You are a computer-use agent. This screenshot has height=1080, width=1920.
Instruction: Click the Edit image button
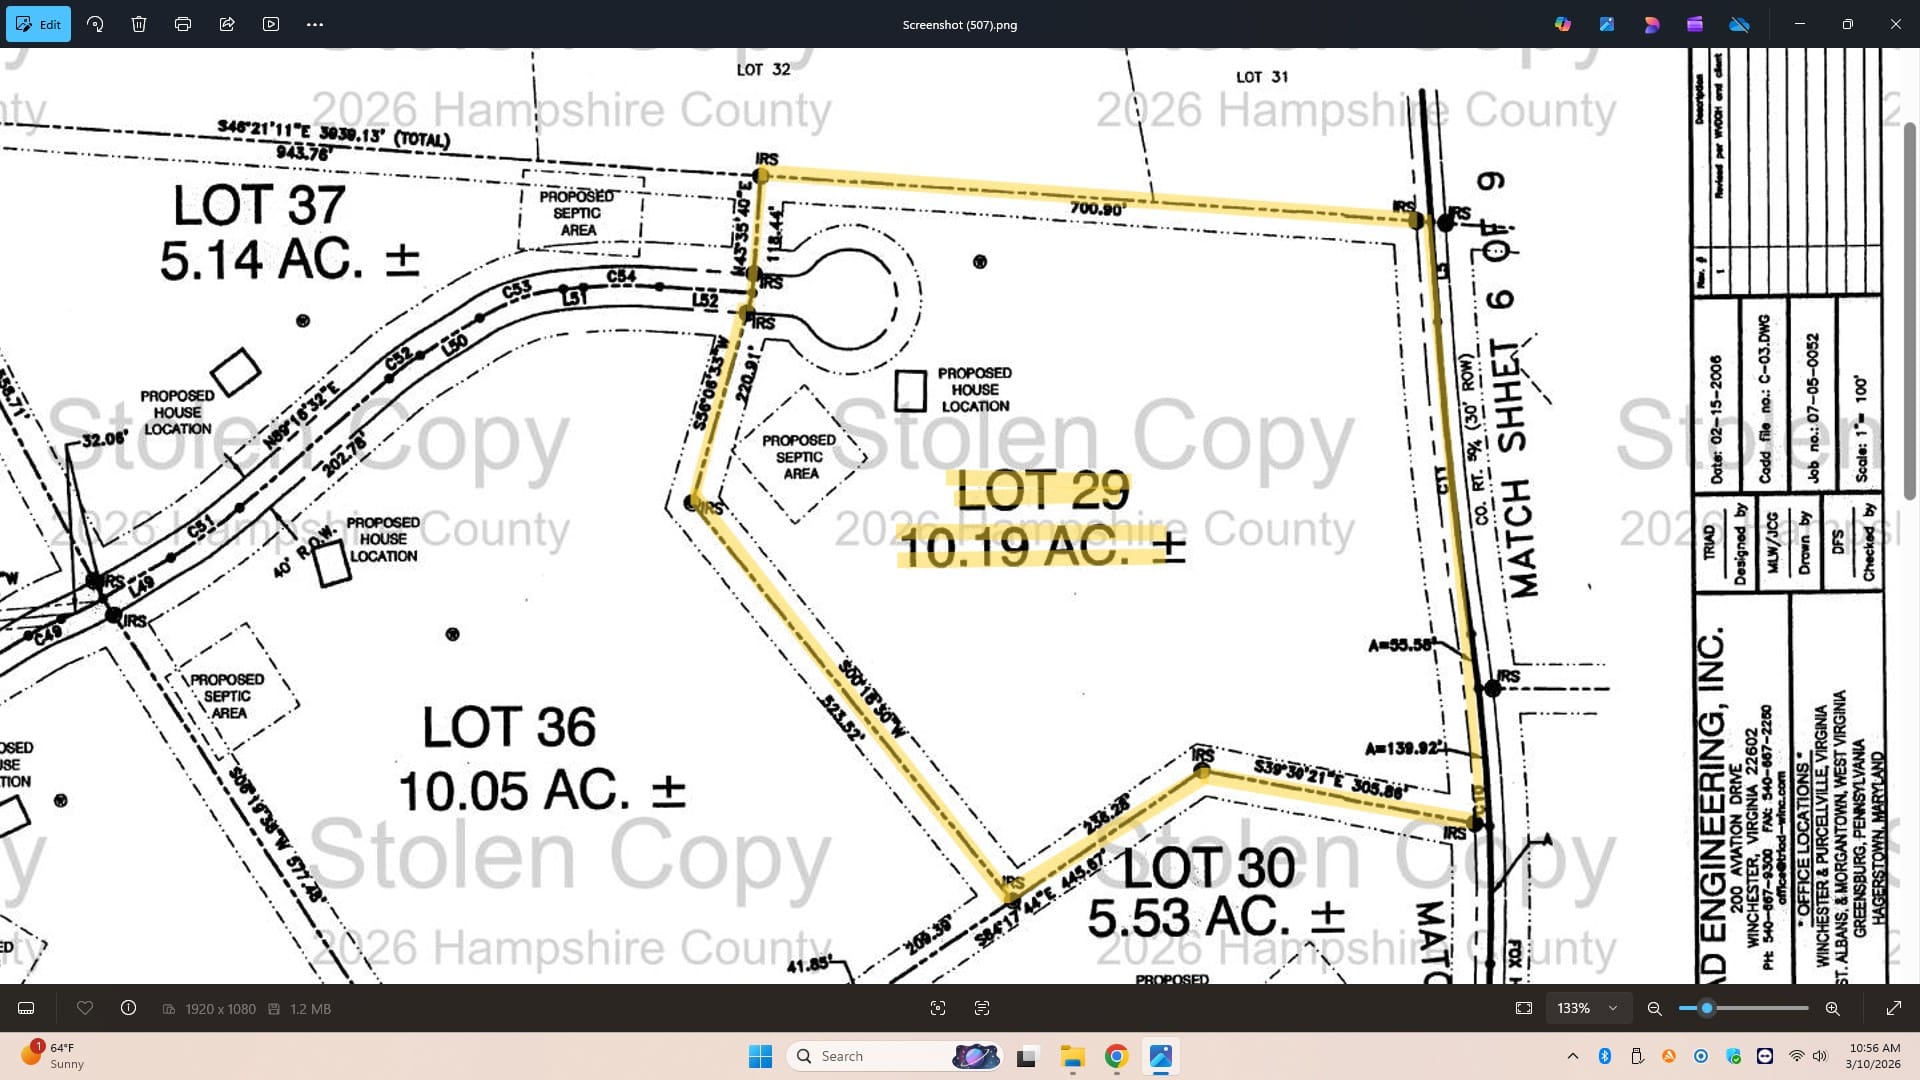click(38, 24)
